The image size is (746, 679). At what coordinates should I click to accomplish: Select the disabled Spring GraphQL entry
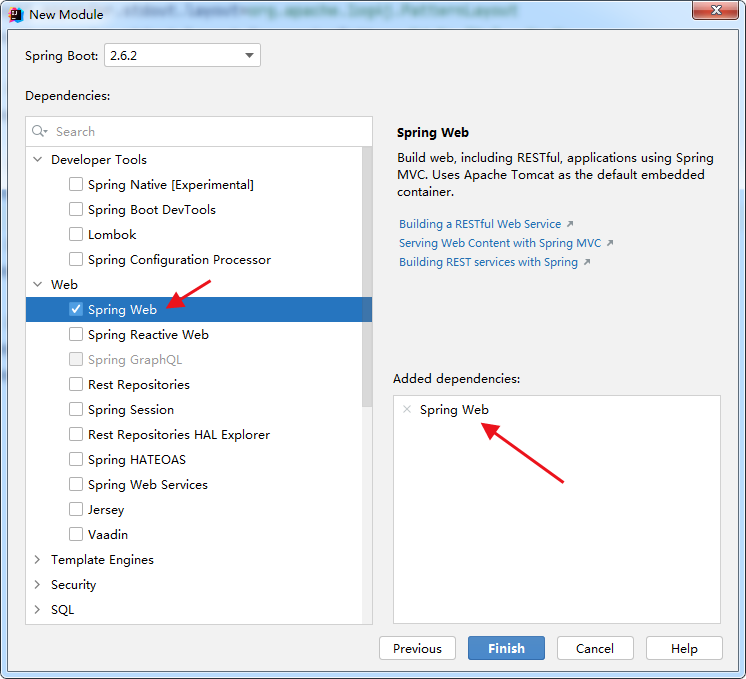point(135,360)
